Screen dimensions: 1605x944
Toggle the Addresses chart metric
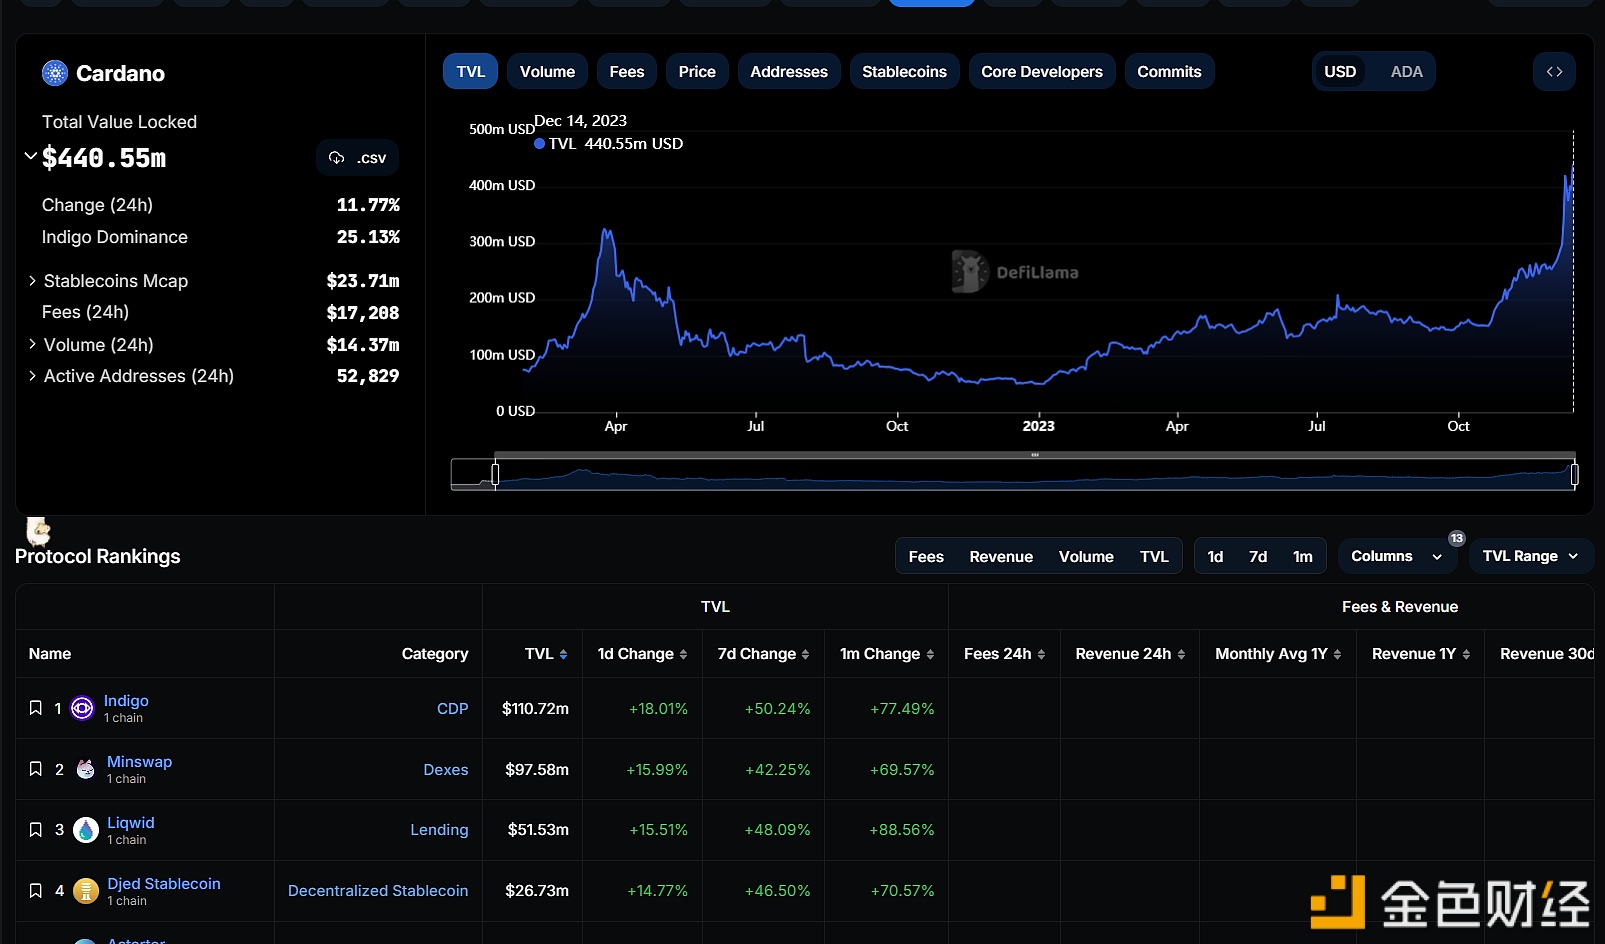click(789, 72)
